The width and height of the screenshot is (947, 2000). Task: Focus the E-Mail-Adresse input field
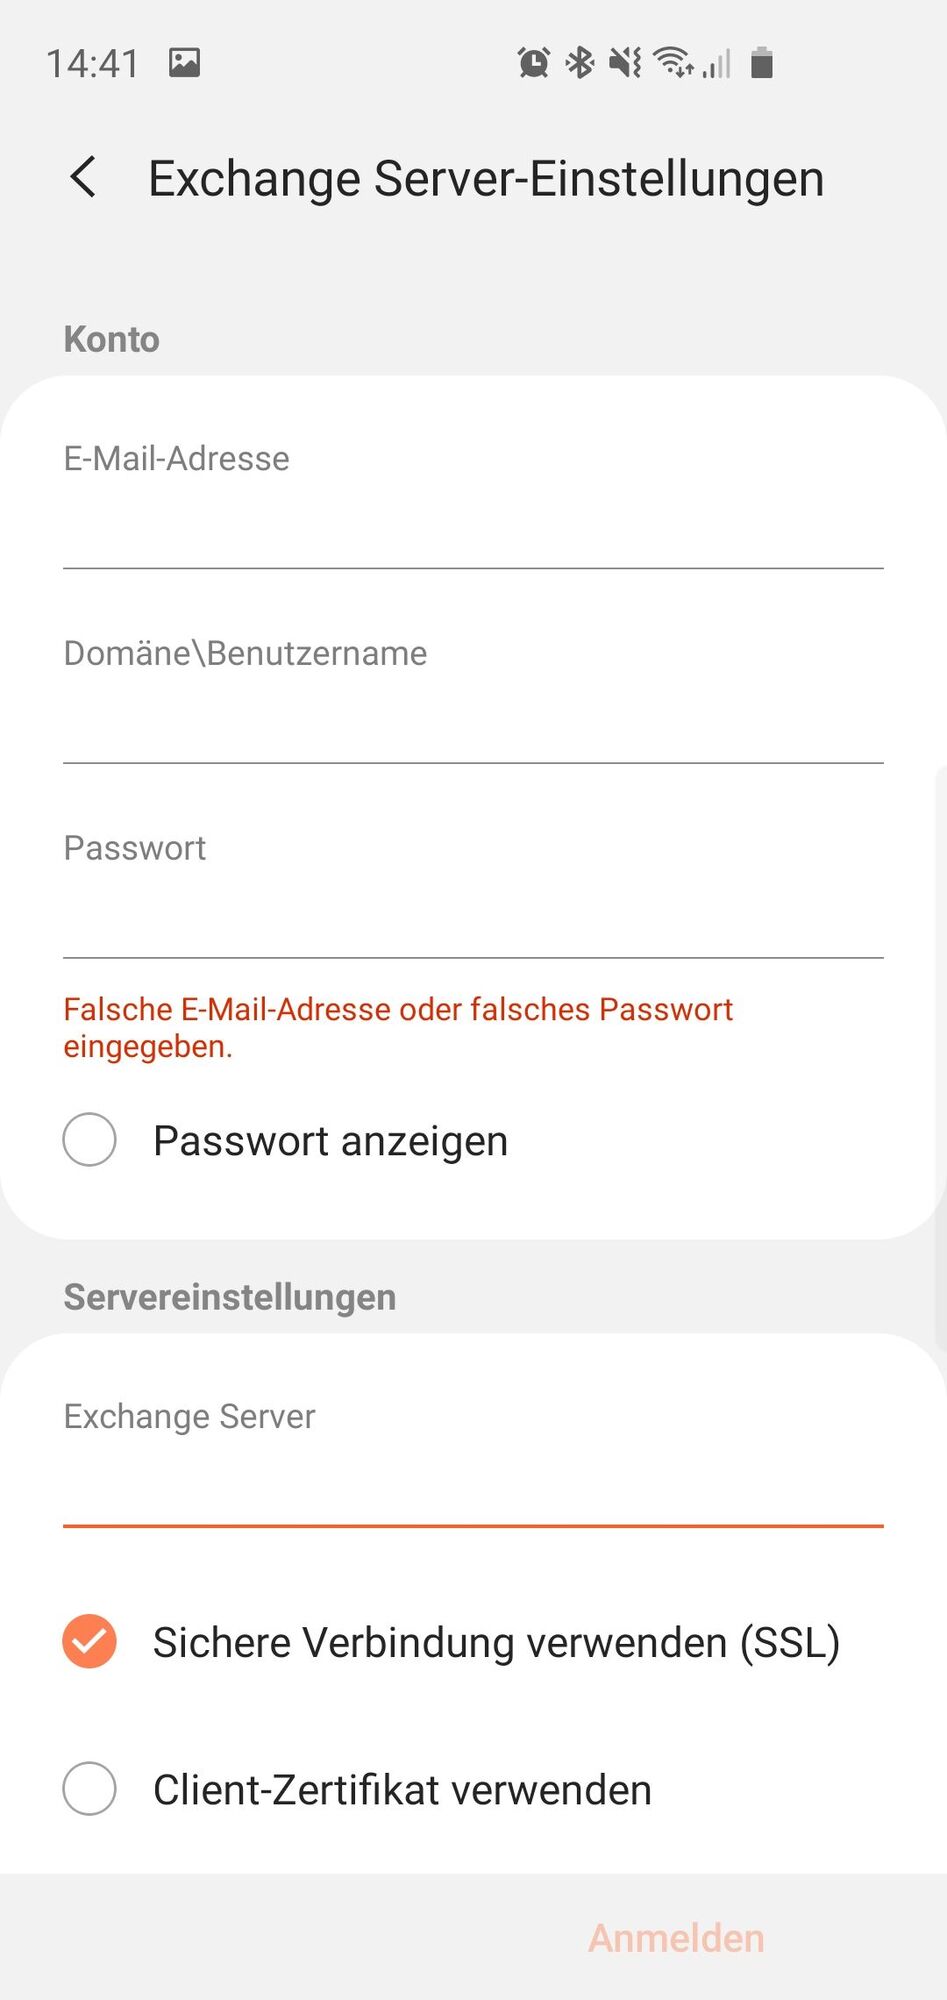point(473,530)
